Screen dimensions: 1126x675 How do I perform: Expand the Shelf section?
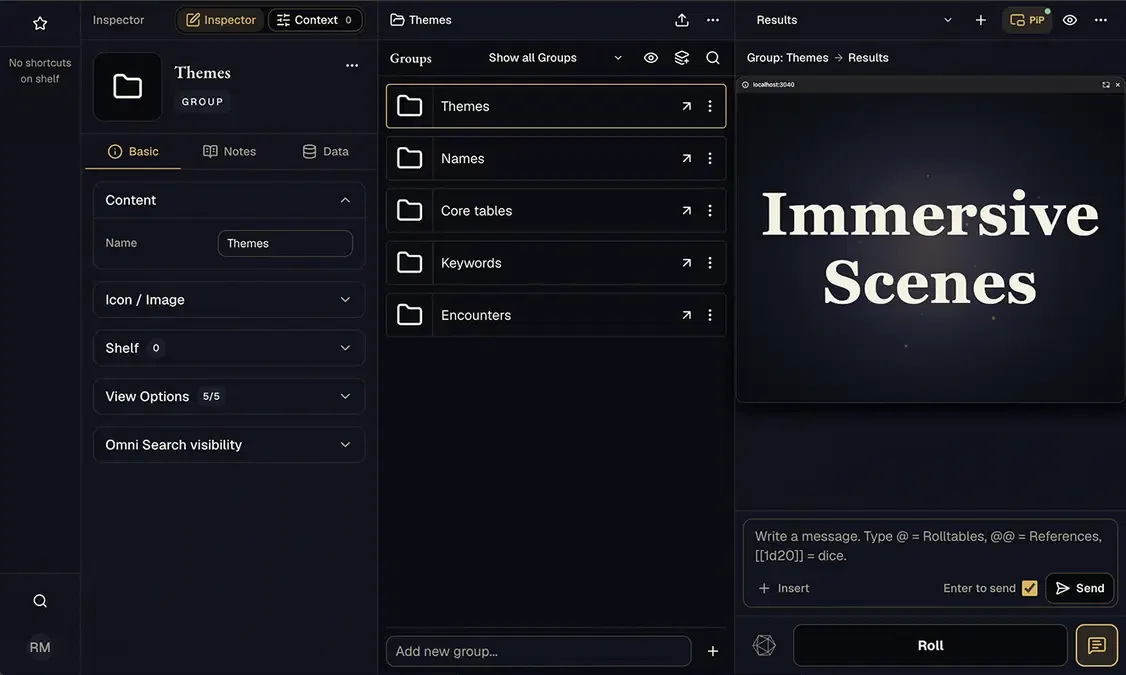click(x=229, y=348)
